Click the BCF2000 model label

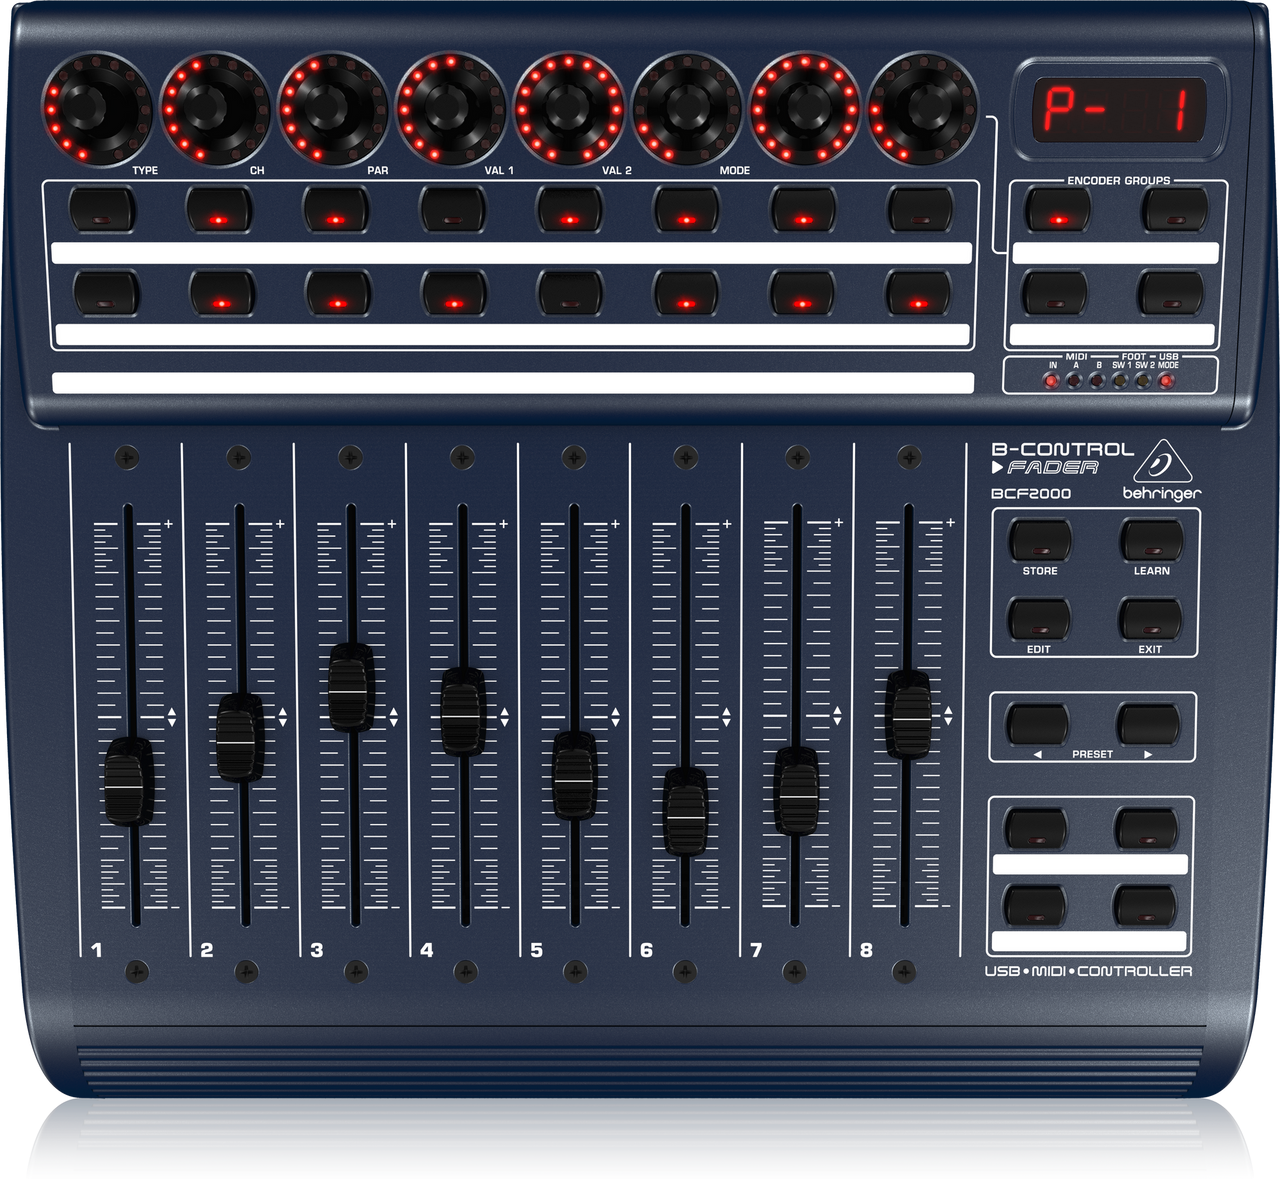click(1031, 493)
